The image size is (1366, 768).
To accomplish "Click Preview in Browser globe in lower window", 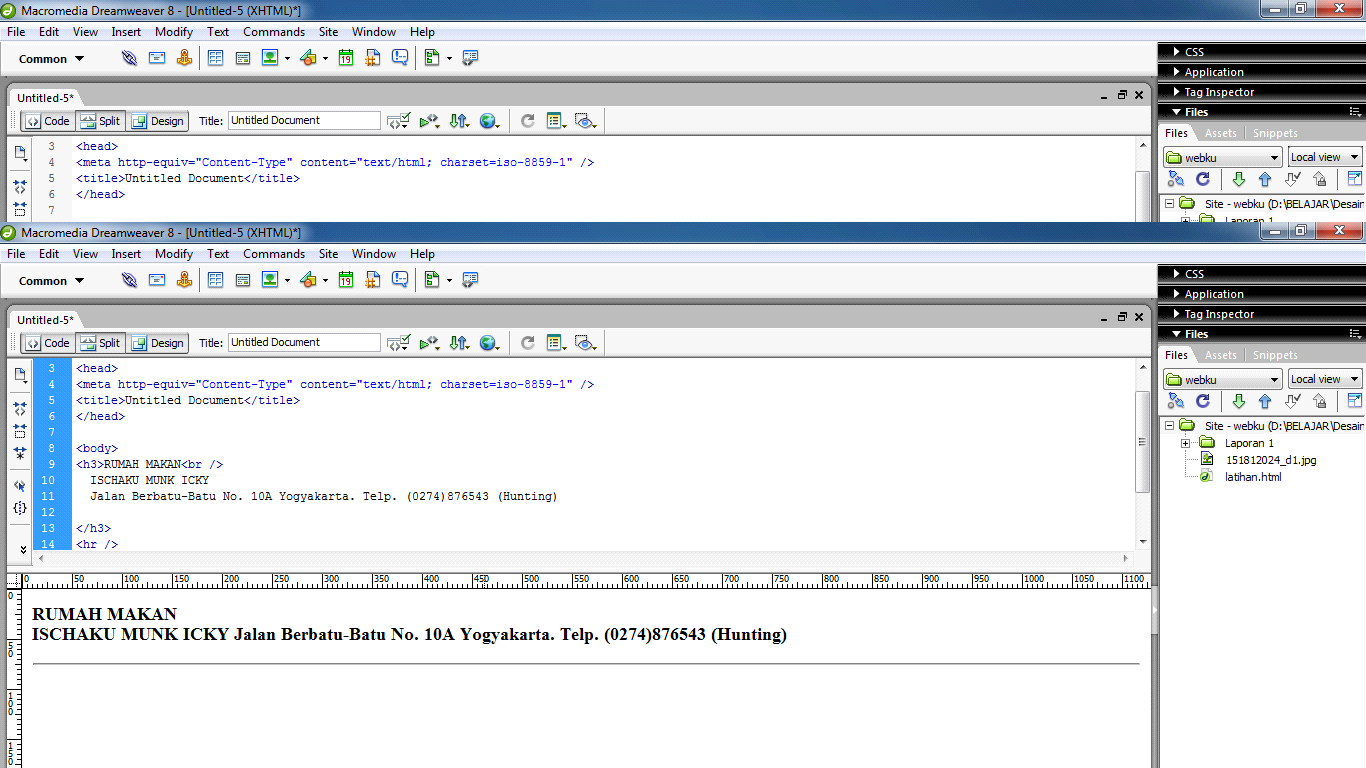I will coord(489,343).
